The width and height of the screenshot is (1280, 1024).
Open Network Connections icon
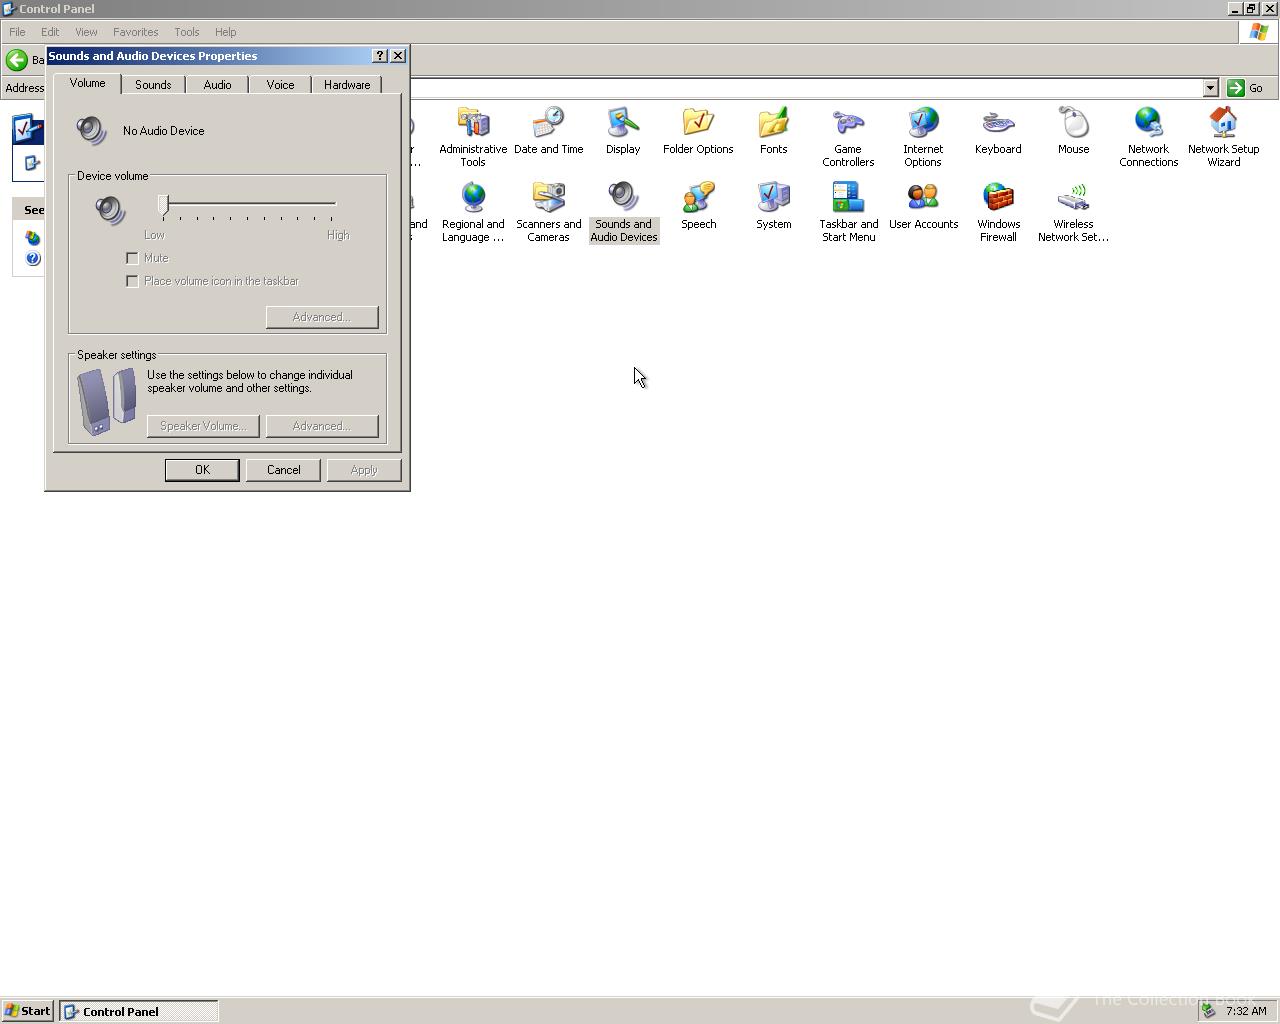tap(1148, 137)
